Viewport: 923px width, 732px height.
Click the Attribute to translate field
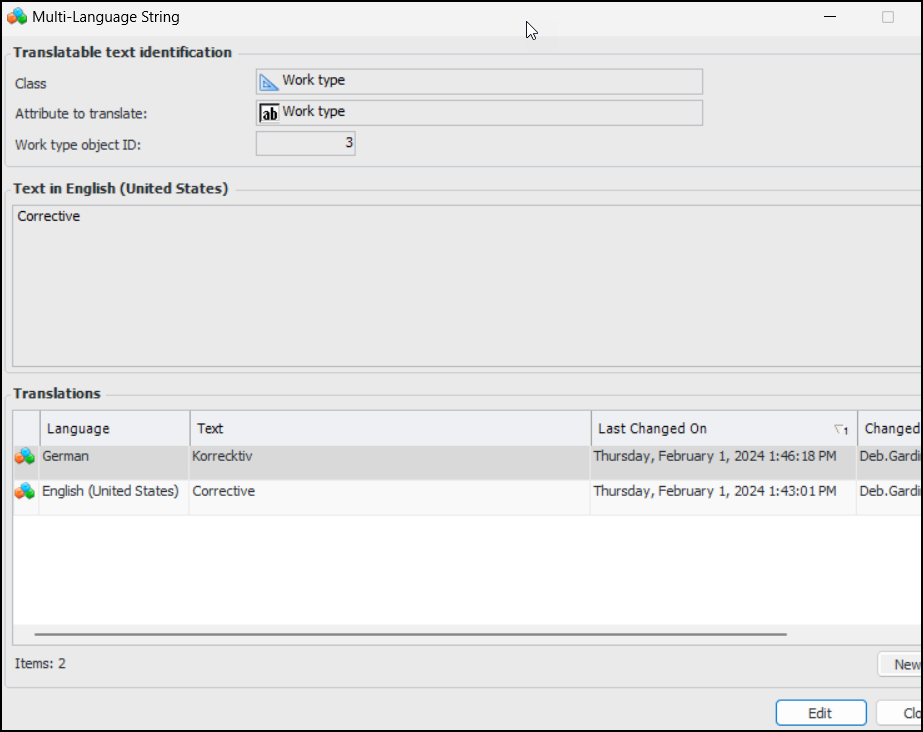479,112
